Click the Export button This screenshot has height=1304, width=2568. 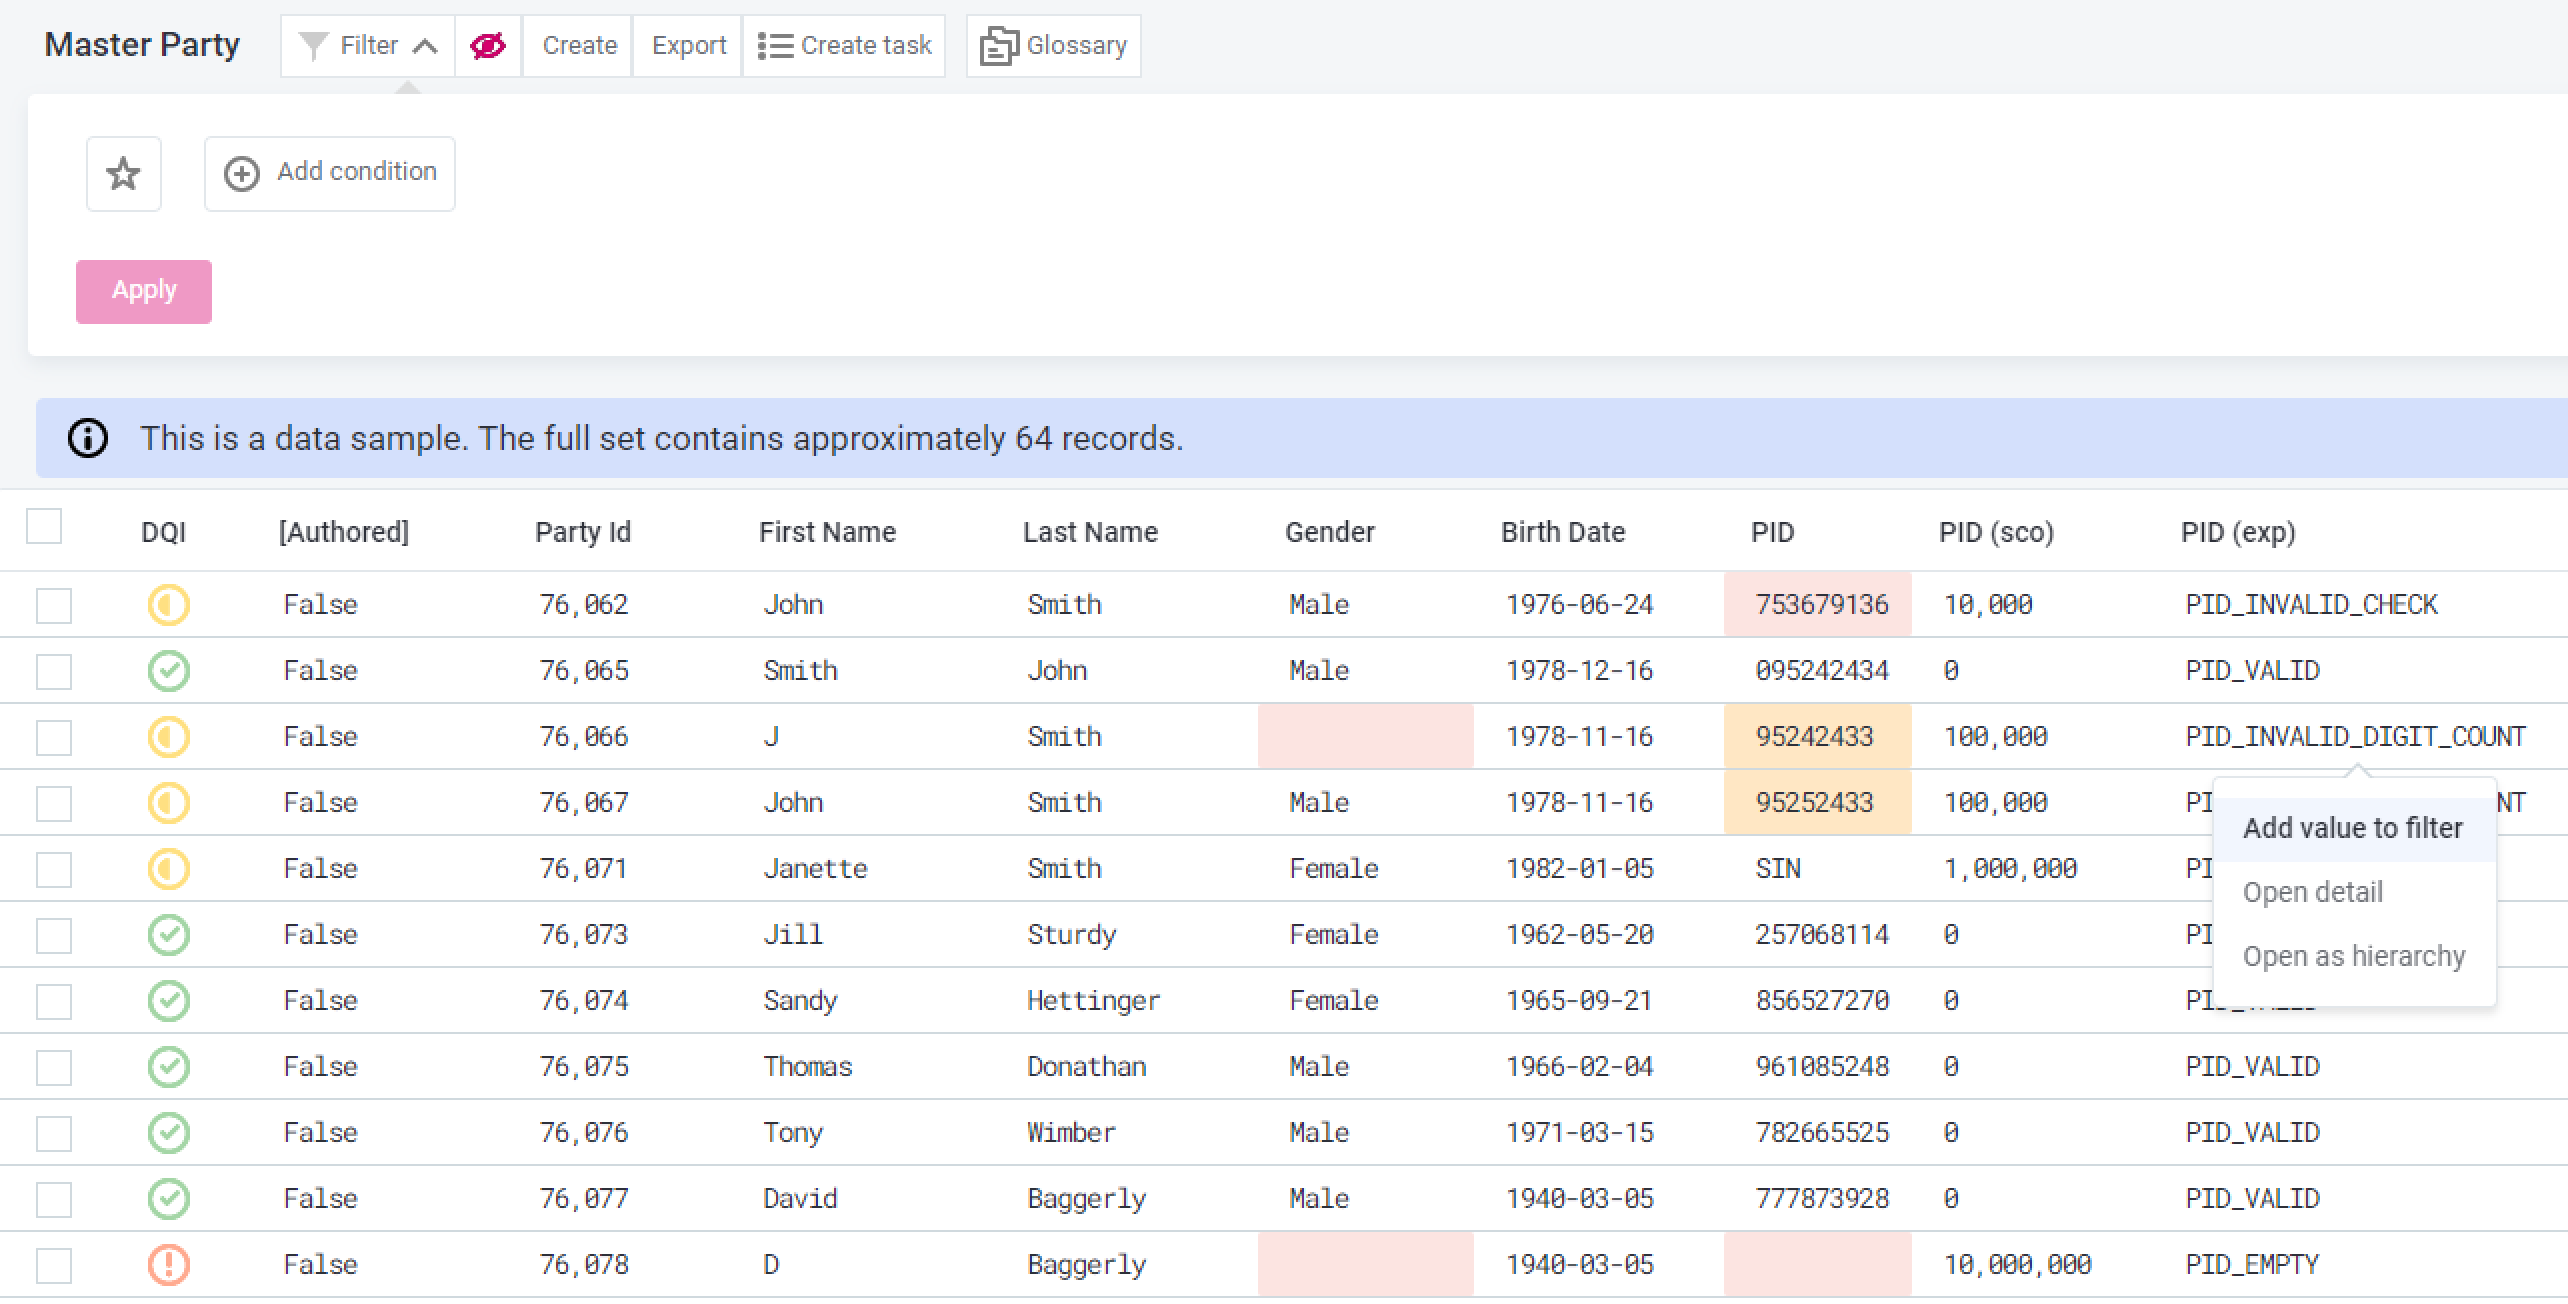688,46
